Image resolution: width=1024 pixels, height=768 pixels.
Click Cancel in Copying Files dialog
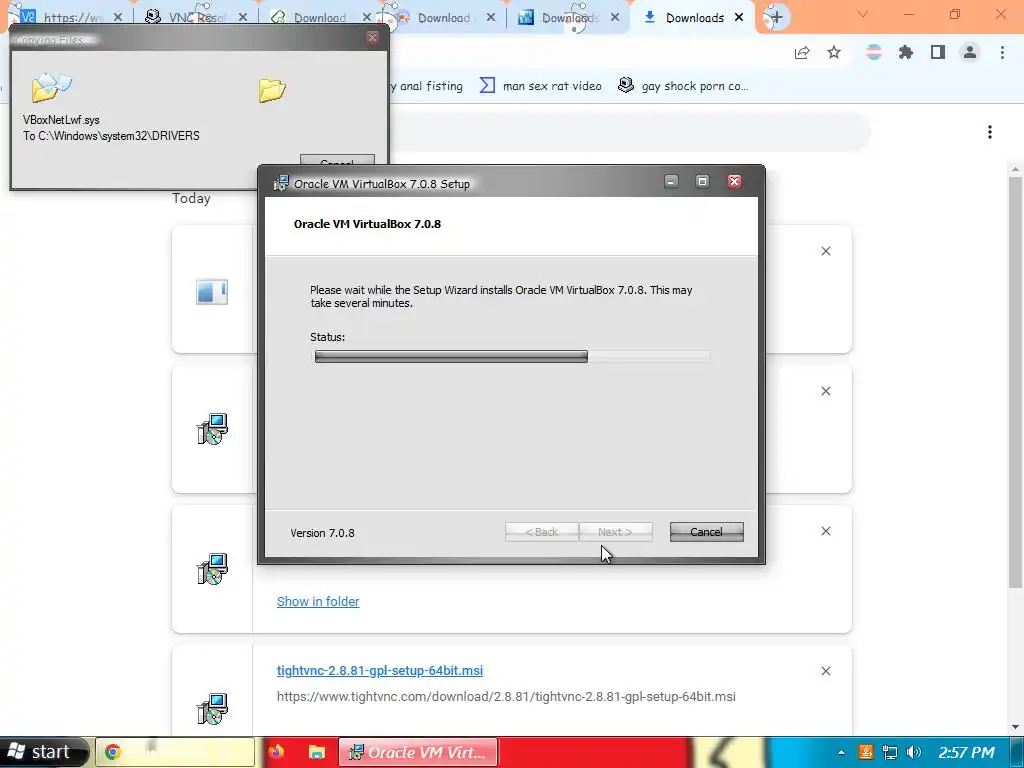(x=337, y=161)
